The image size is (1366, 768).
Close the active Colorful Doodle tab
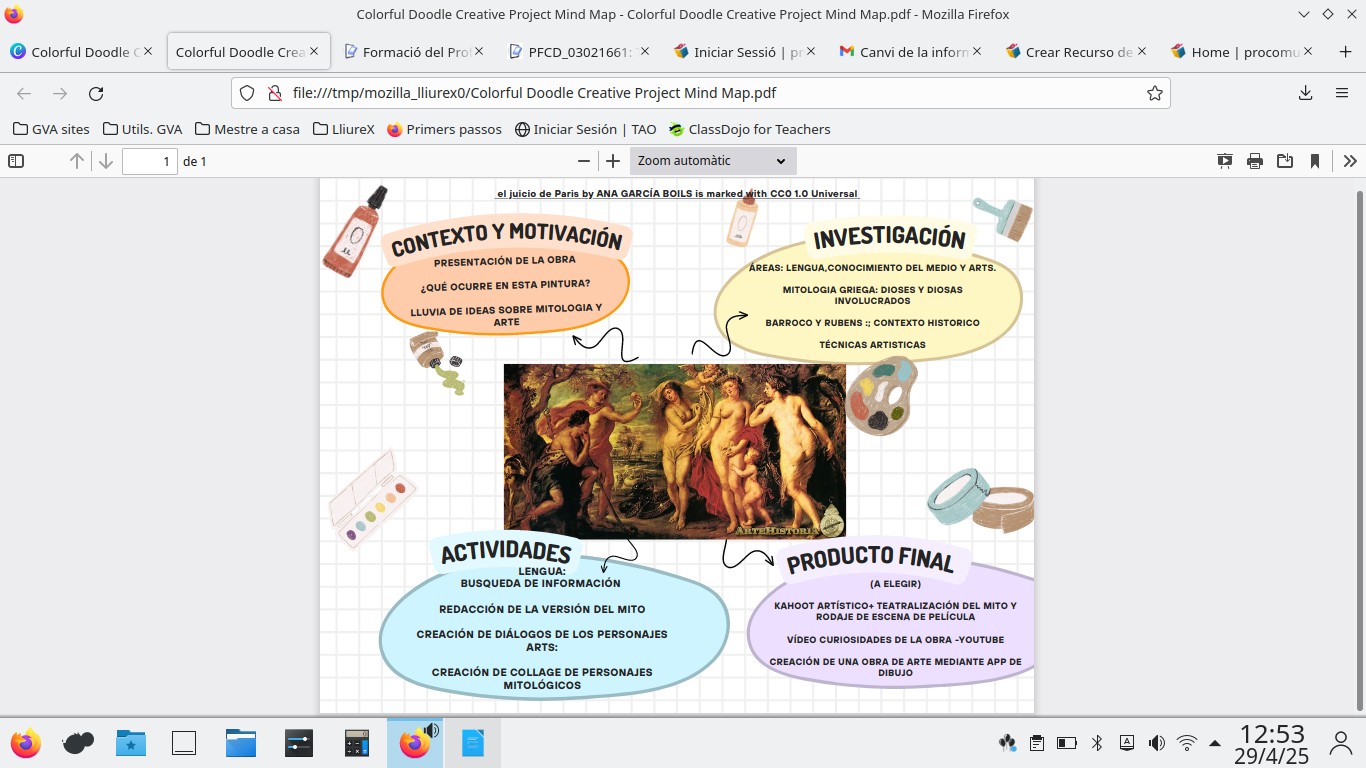(314, 51)
